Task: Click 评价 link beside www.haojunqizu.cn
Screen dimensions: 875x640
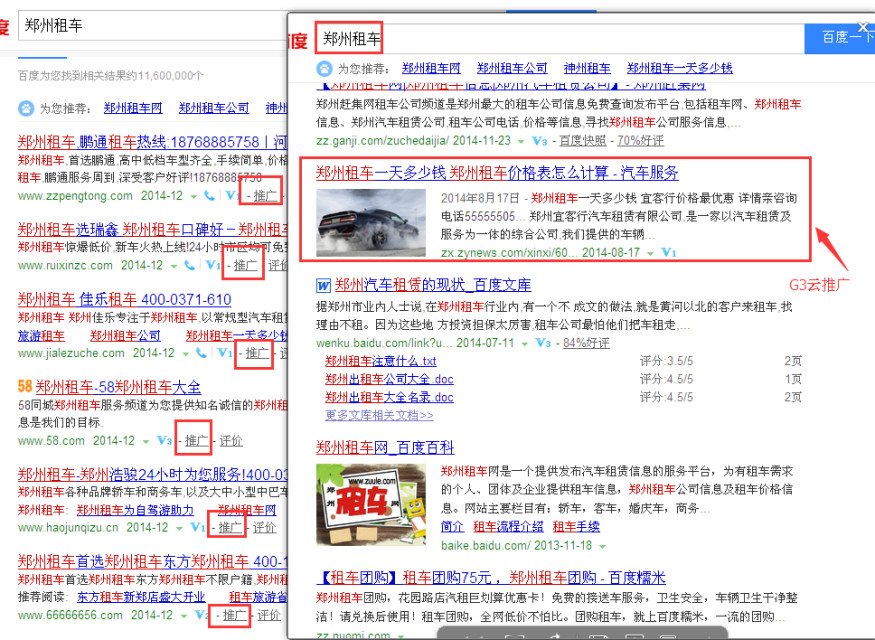Action: pyautogui.click(x=265, y=527)
